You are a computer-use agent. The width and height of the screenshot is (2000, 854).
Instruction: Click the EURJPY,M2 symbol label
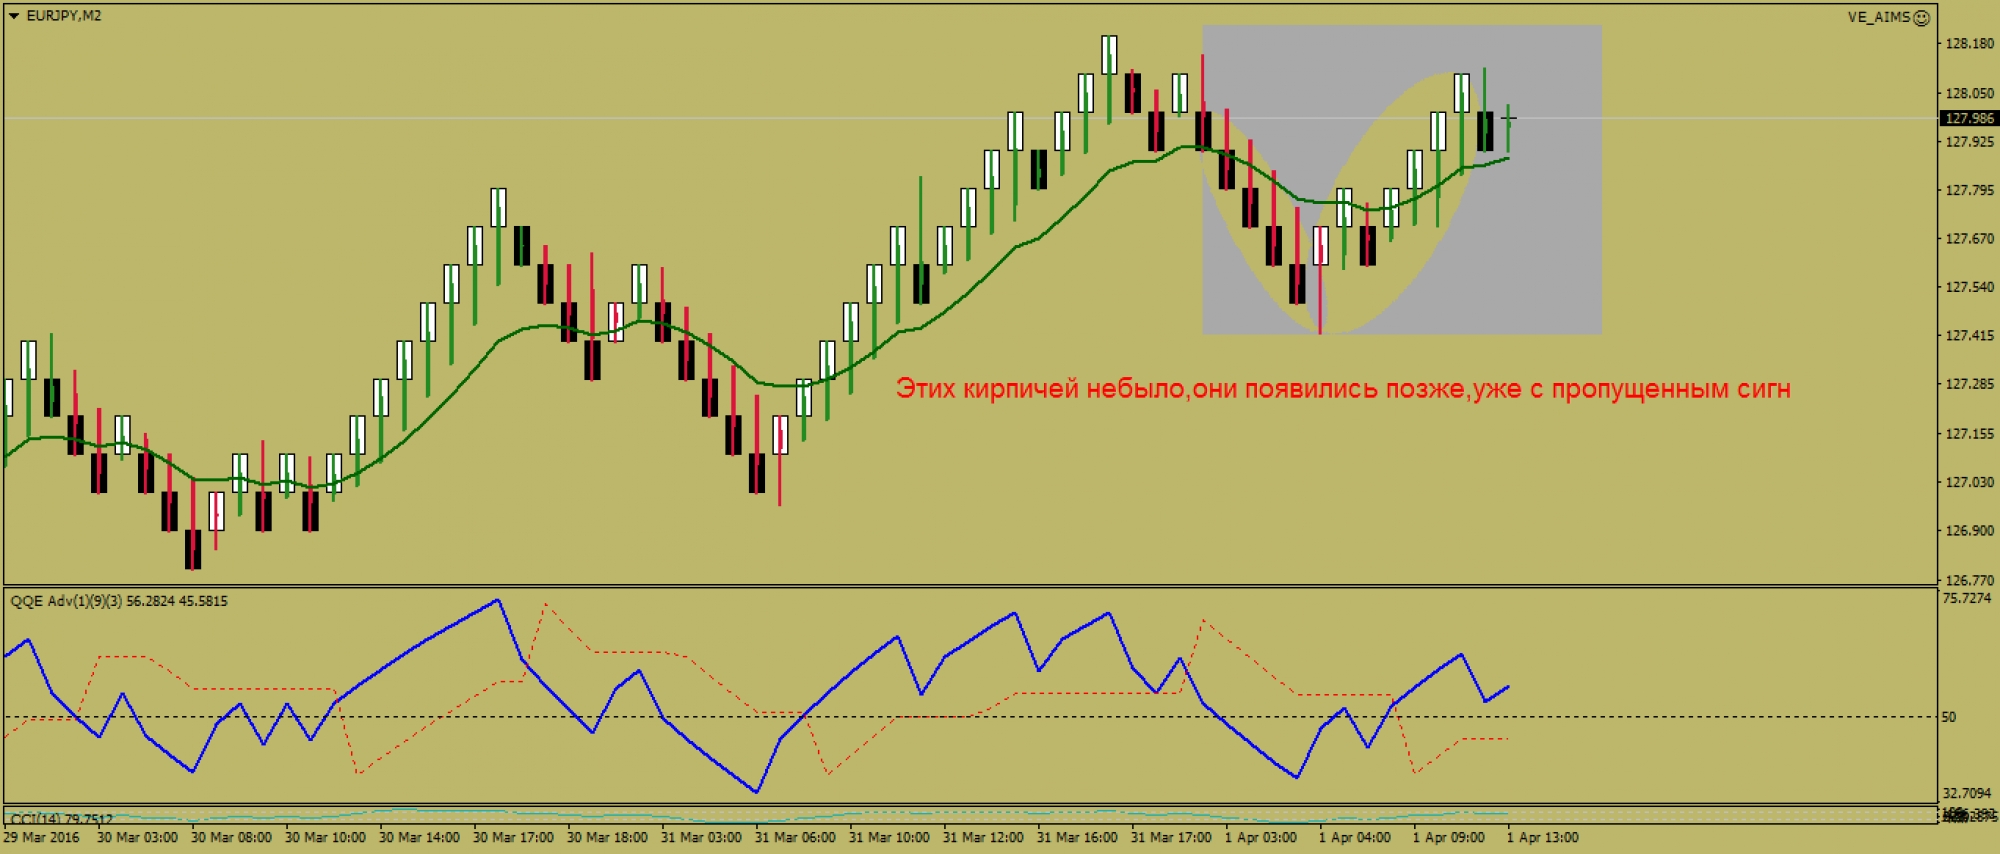pyautogui.click(x=64, y=16)
